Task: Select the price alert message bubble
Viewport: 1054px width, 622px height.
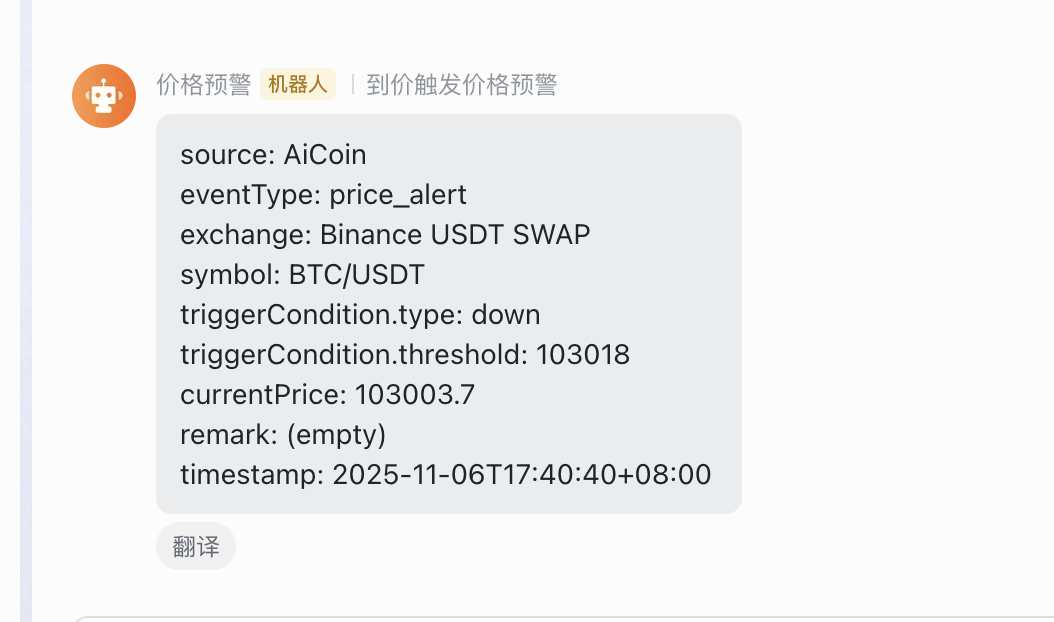Action: [x=449, y=313]
